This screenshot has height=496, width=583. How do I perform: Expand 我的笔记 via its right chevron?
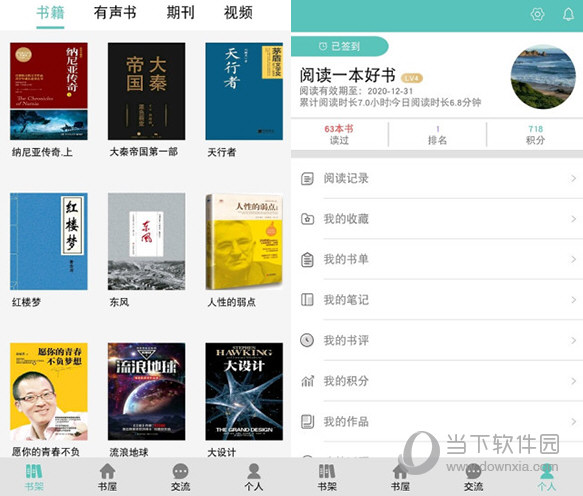click(x=573, y=300)
